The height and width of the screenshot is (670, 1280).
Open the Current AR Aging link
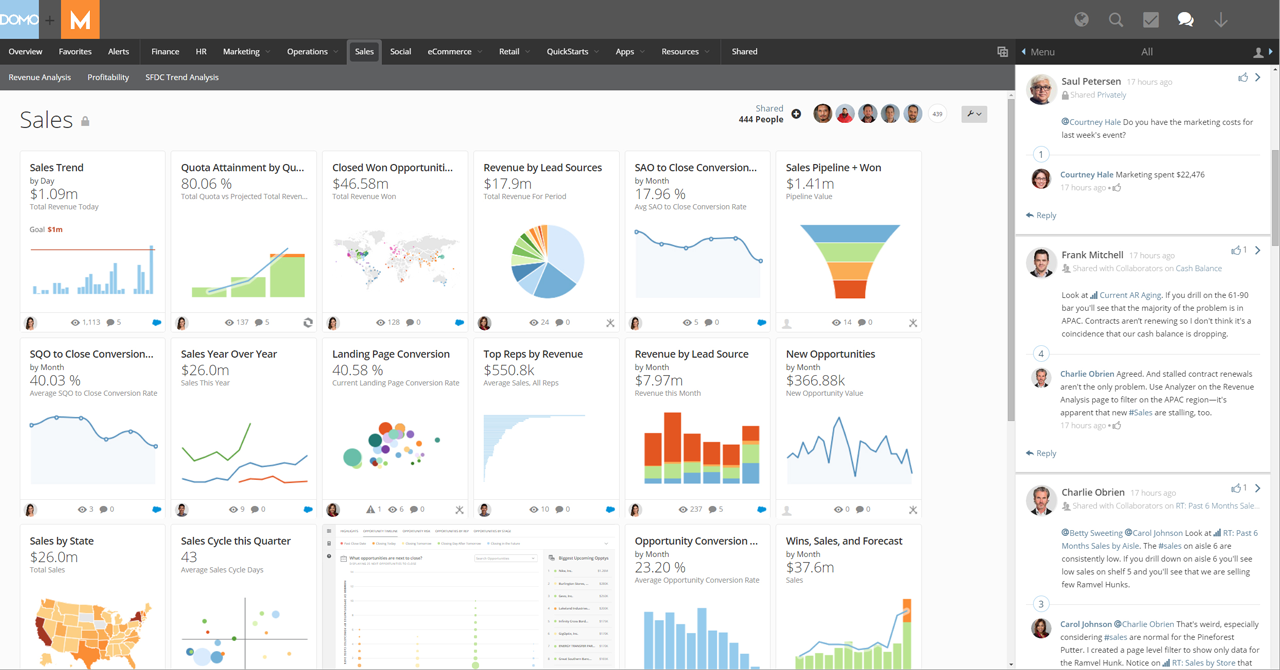coord(1129,295)
